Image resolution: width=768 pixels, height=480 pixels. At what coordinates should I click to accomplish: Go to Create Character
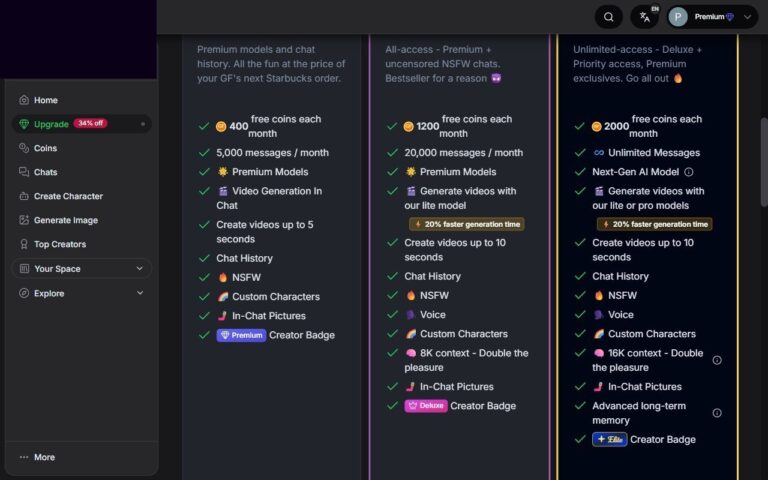coord(67,196)
